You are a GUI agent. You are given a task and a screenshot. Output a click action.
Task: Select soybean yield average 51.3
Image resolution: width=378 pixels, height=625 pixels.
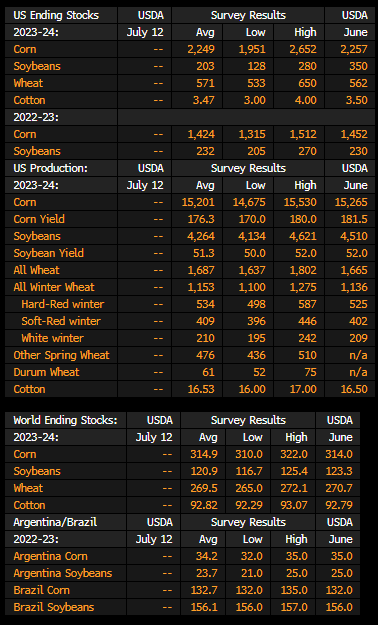coord(205,254)
